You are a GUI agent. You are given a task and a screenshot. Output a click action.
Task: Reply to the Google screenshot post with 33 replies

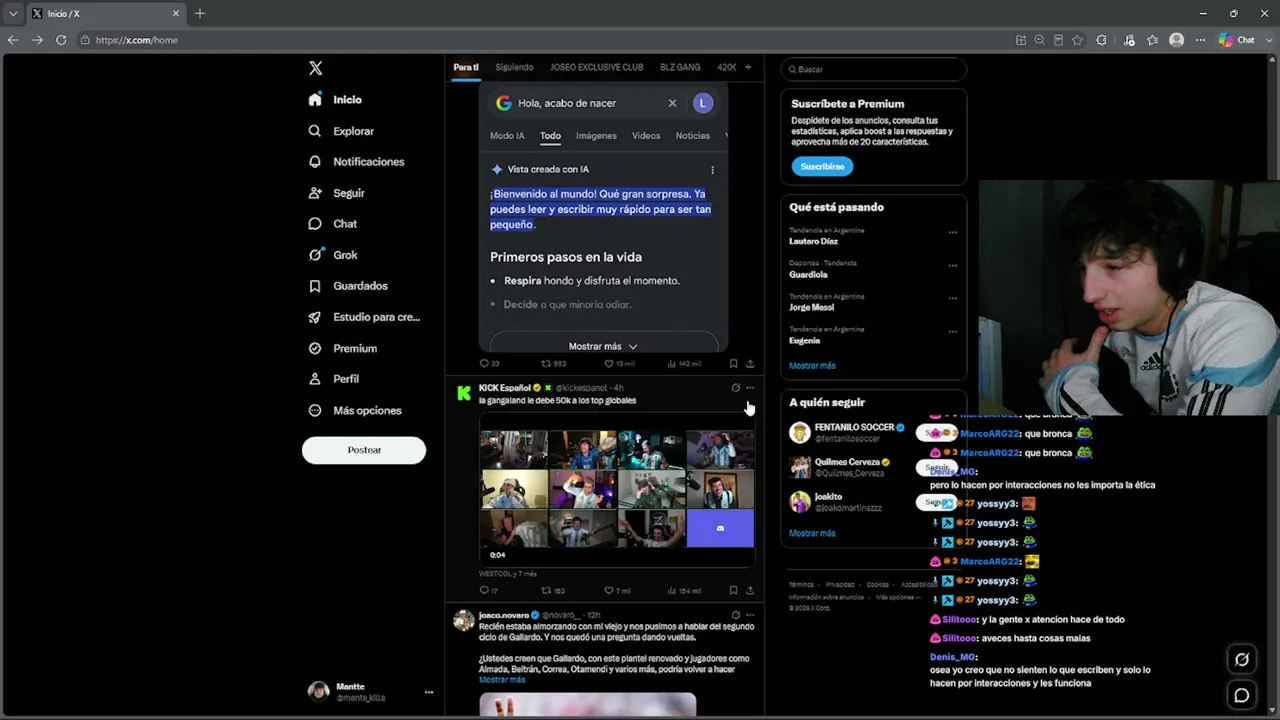[x=489, y=364]
